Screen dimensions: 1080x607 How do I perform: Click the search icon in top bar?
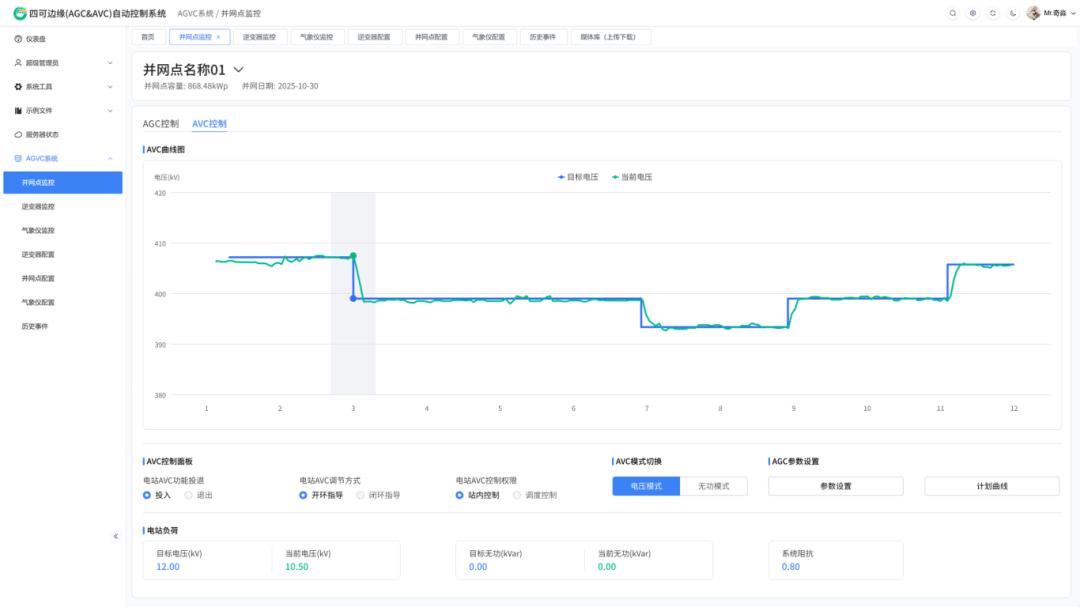pos(953,13)
